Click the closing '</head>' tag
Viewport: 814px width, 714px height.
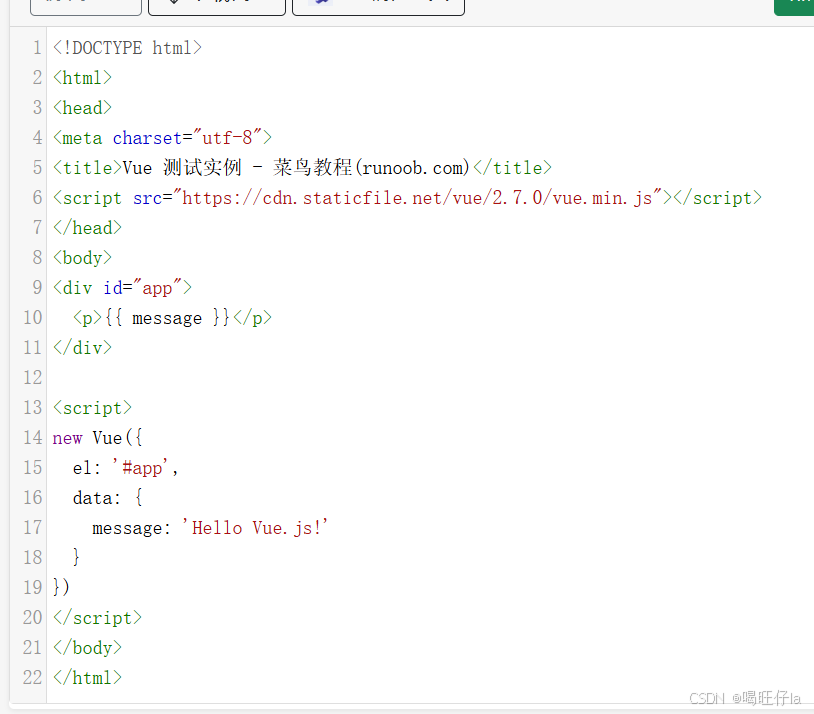[x=87, y=228]
